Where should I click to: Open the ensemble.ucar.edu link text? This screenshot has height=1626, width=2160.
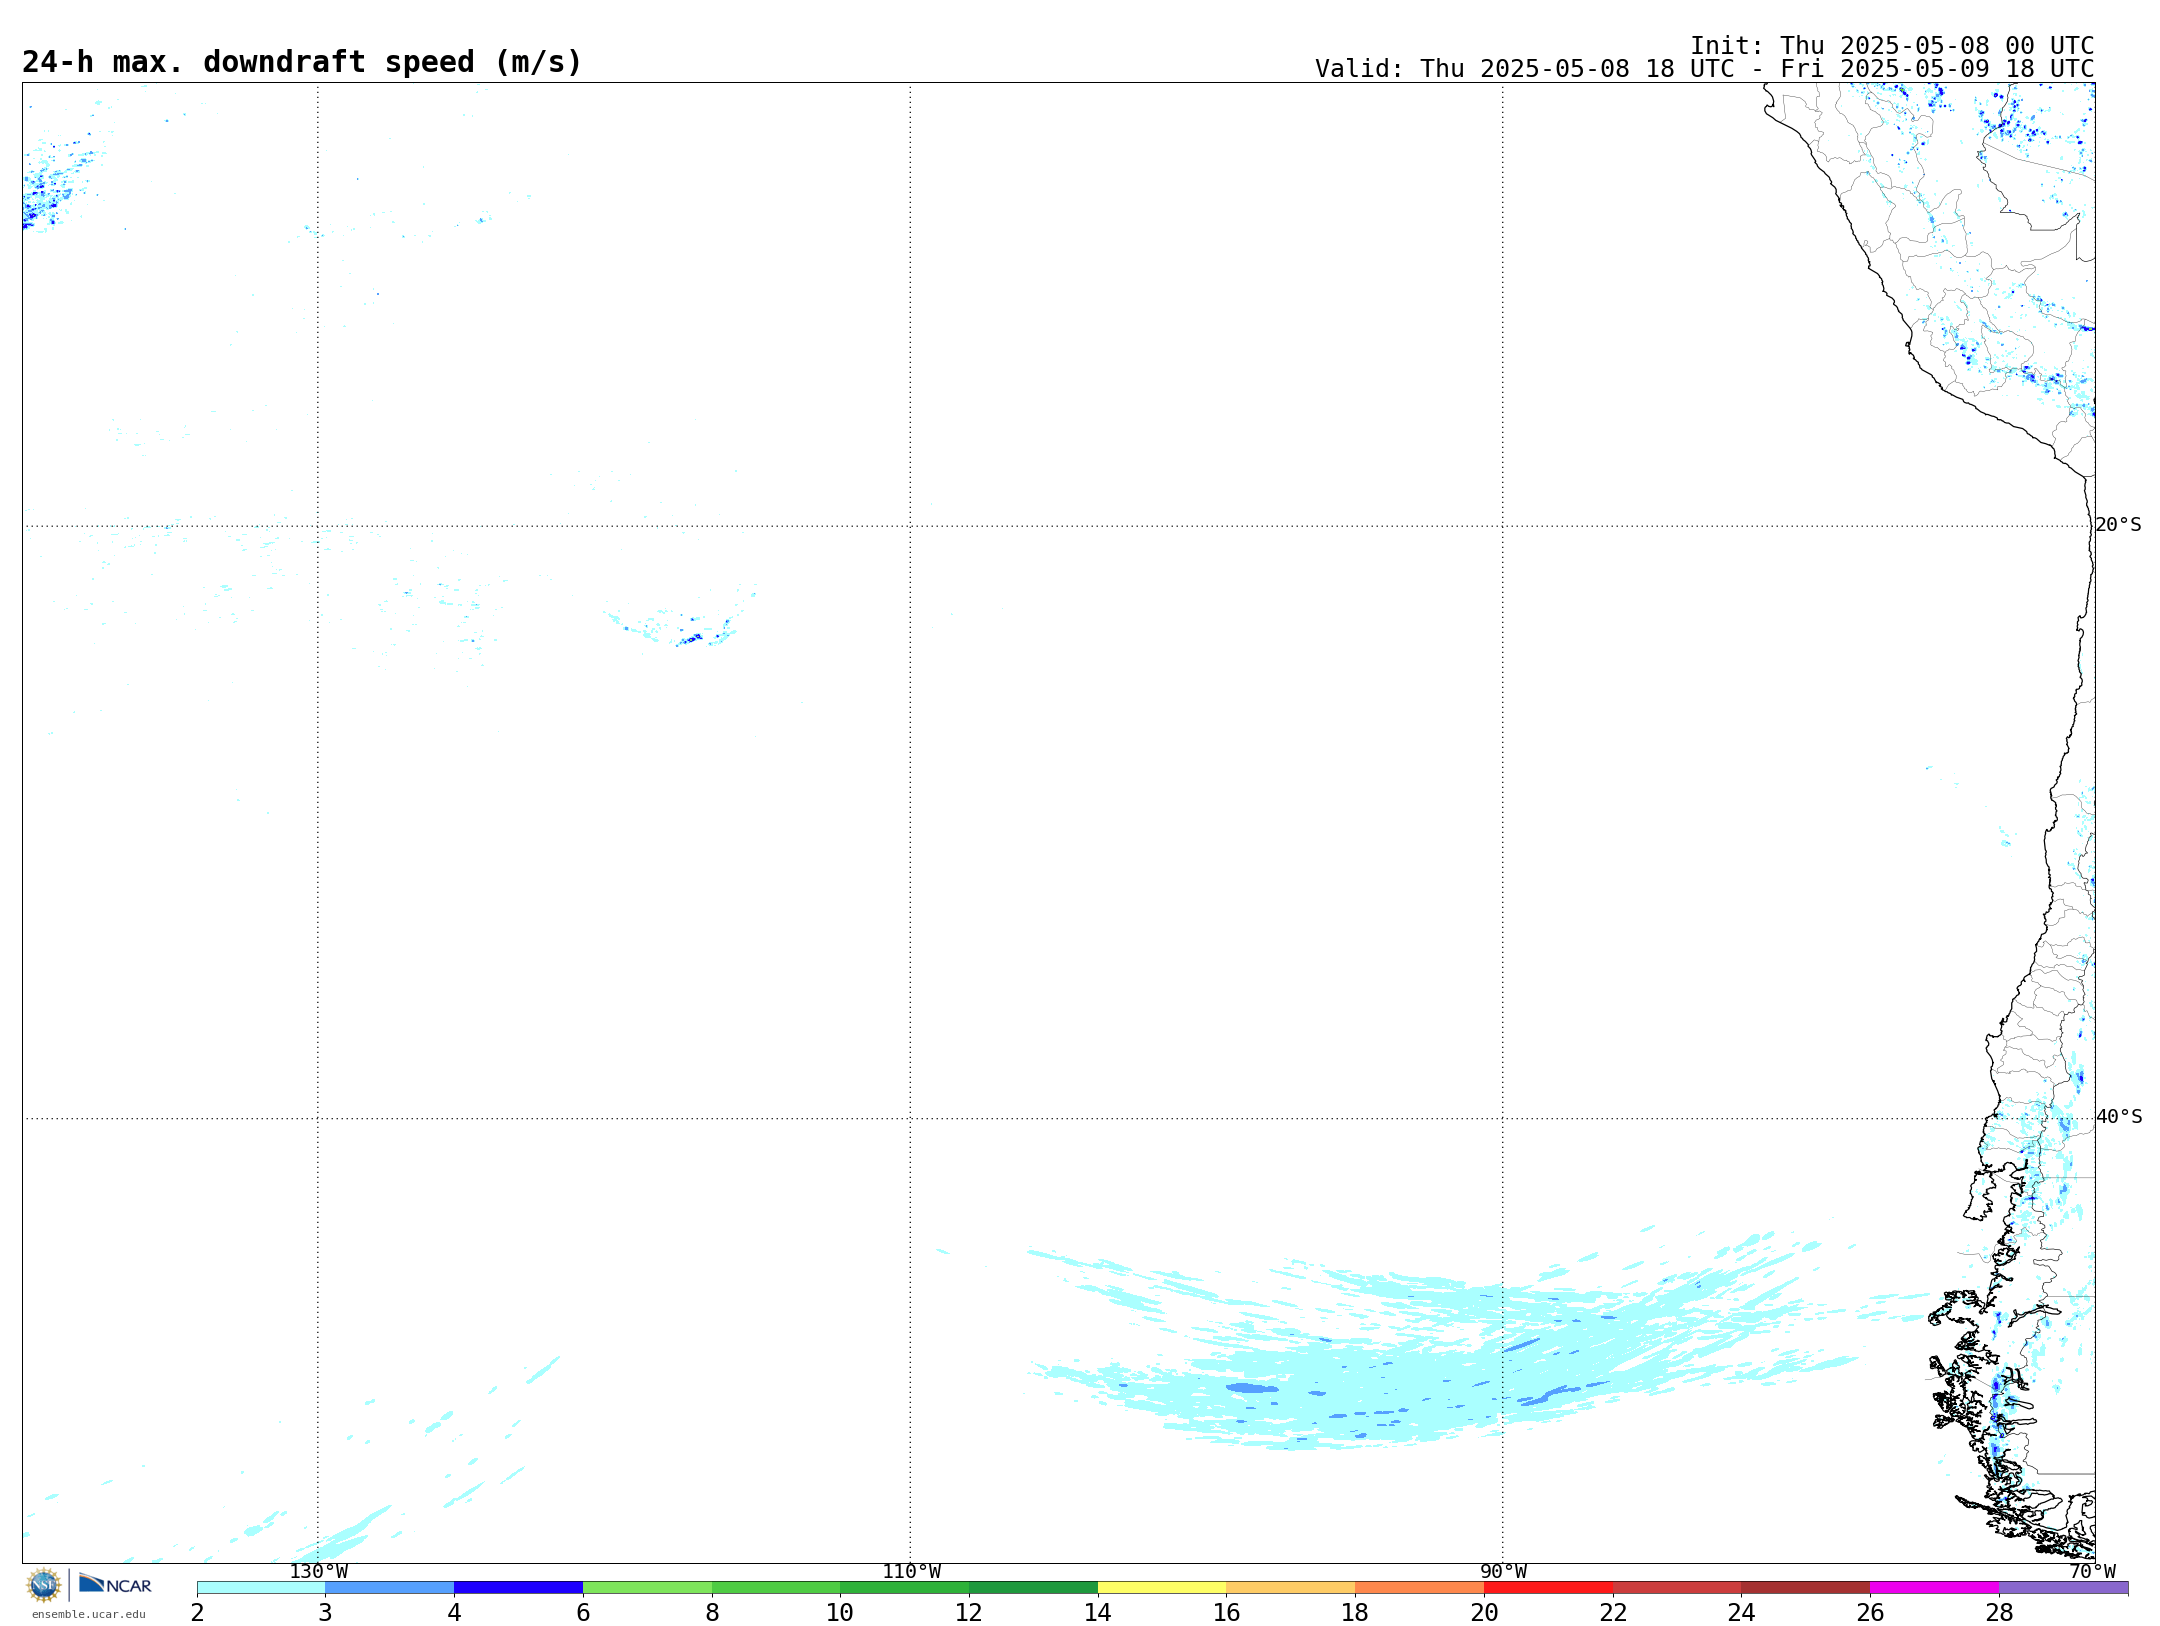click(89, 1614)
